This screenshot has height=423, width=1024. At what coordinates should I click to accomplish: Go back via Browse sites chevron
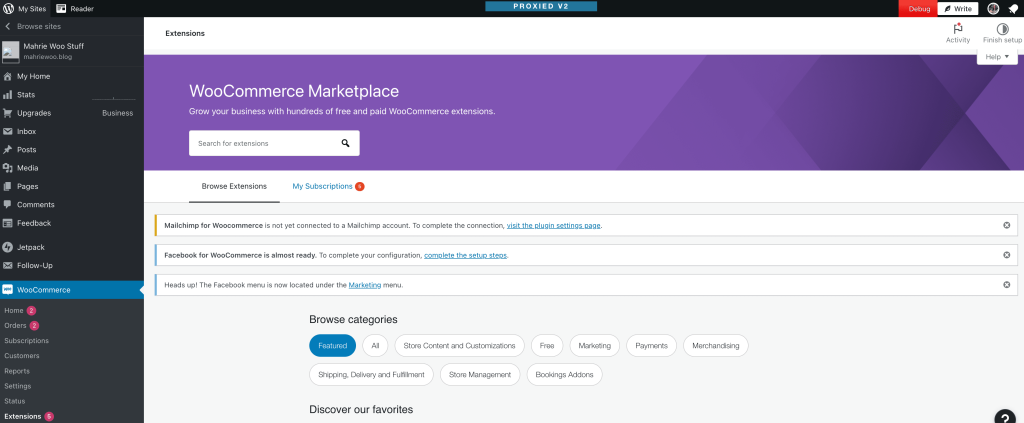[x=8, y=27]
